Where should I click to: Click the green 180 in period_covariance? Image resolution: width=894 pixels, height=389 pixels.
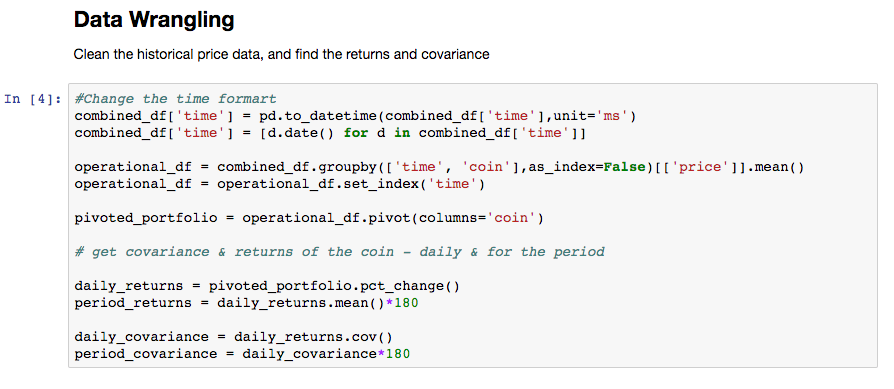click(x=397, y=354)
